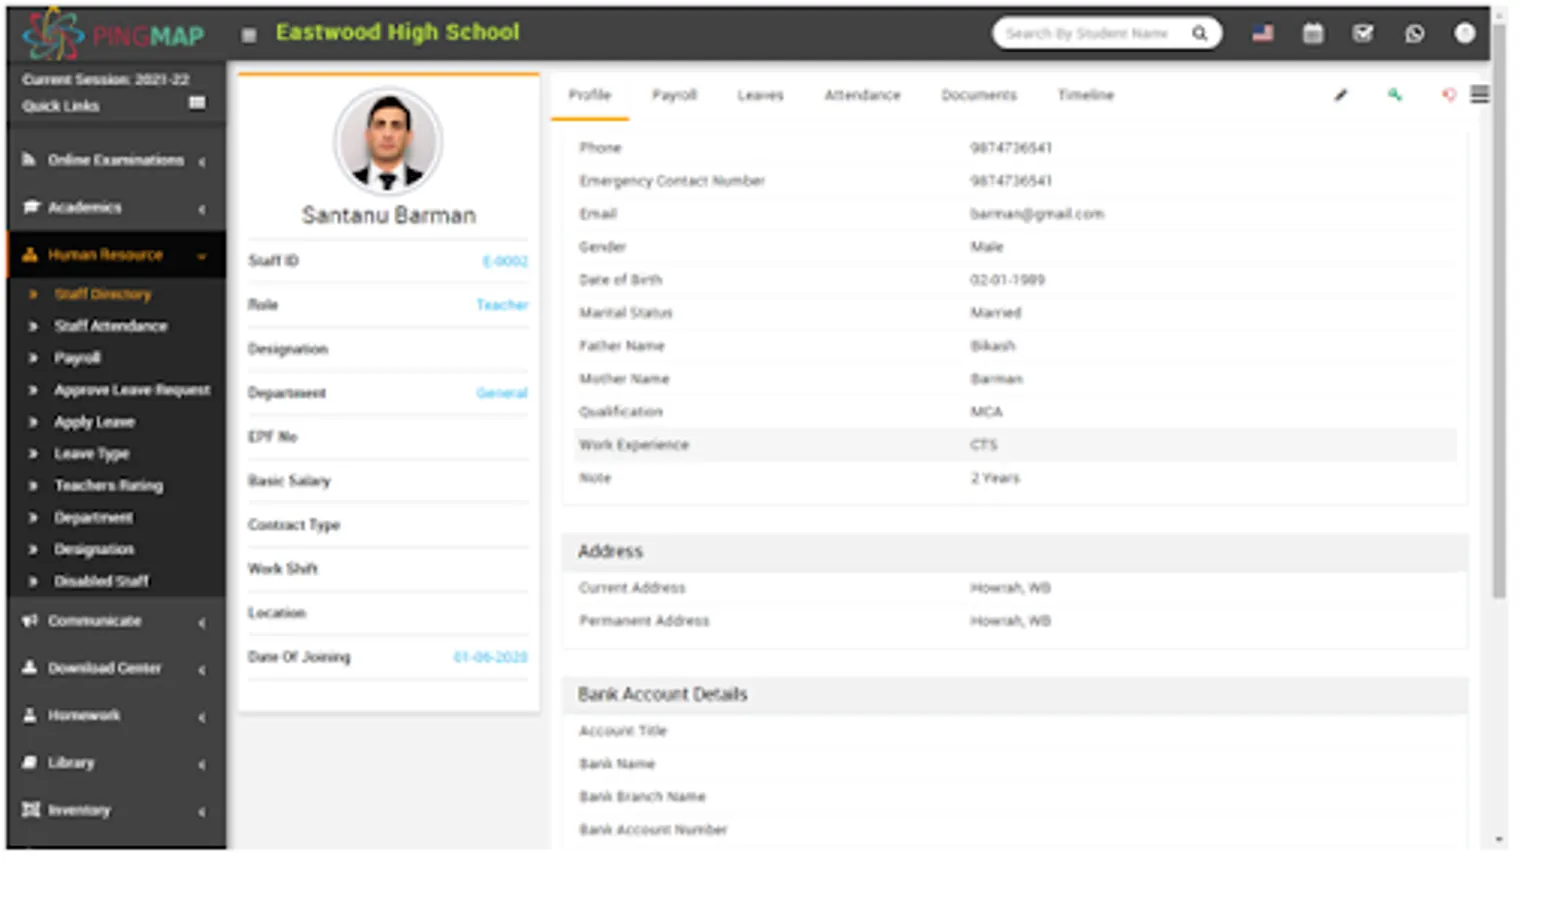This screenshot has height=900, width=1541.
Task: Open Teachers Rating in sidebar
Action: [108, 486]
